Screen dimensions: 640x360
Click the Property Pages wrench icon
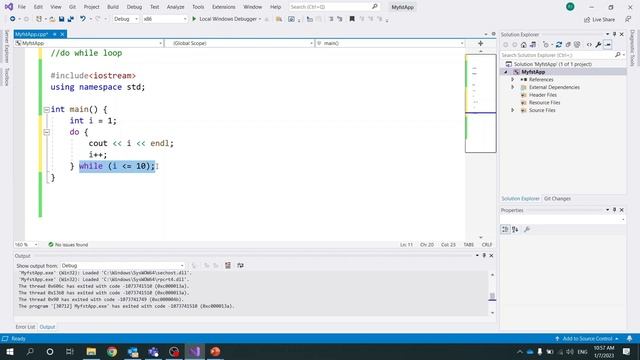click(x=527, y=229)
